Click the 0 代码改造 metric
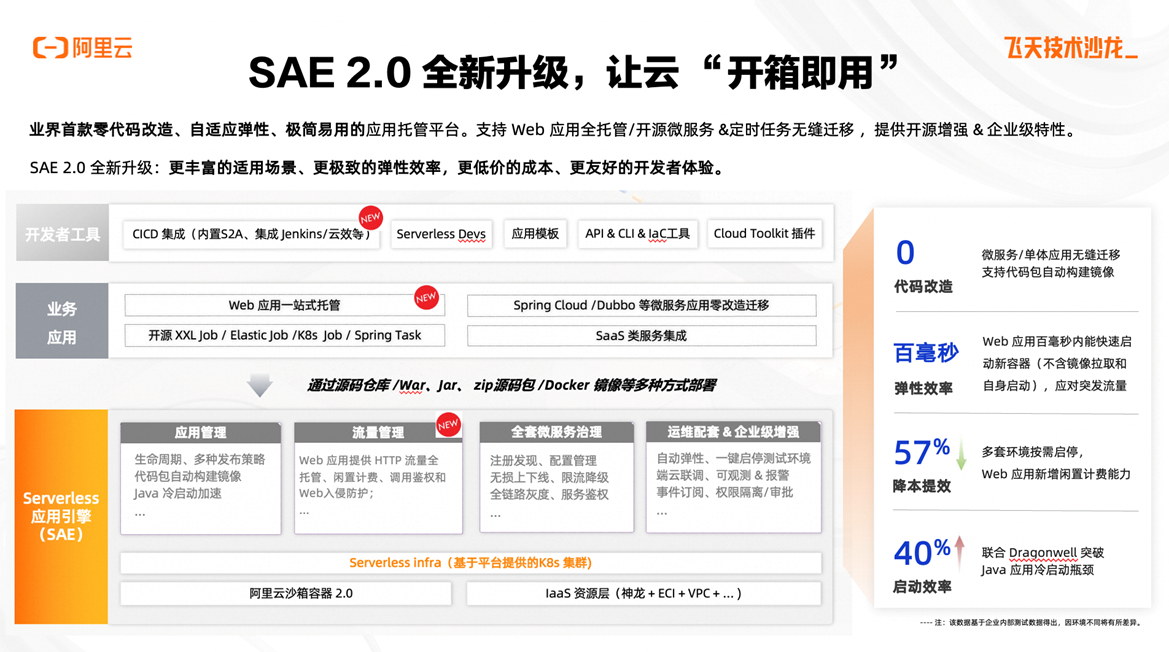1169x652 pixels. pyautogui.click(x=923, y=266)
